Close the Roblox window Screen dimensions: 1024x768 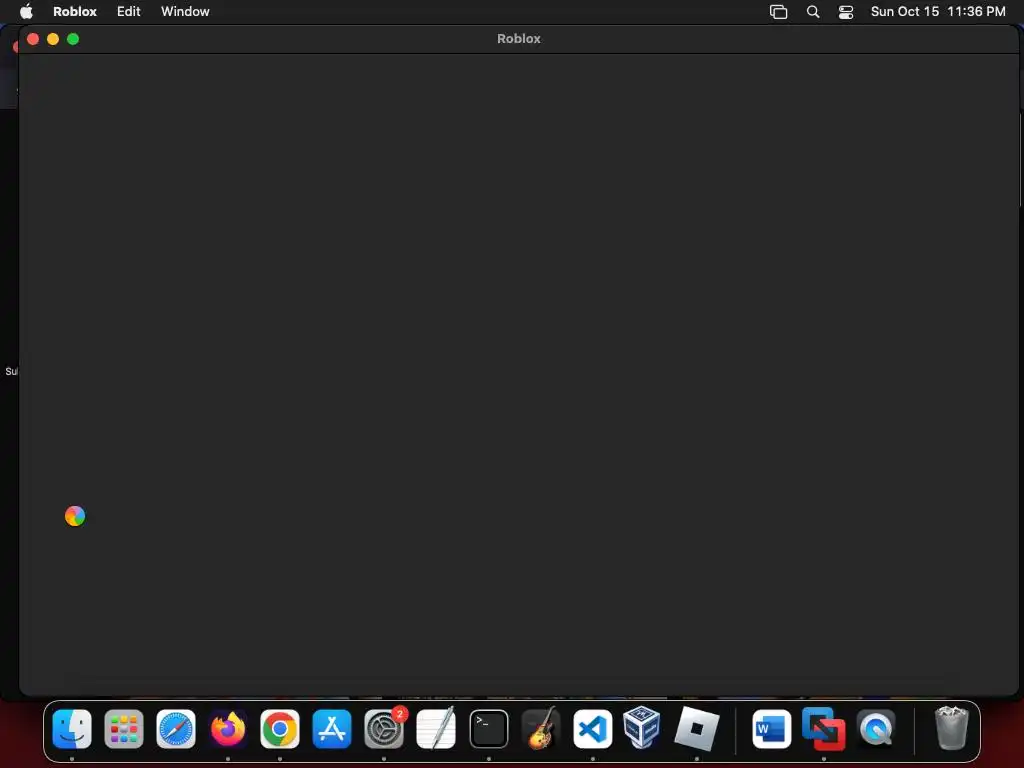click(x=33, y=39)
